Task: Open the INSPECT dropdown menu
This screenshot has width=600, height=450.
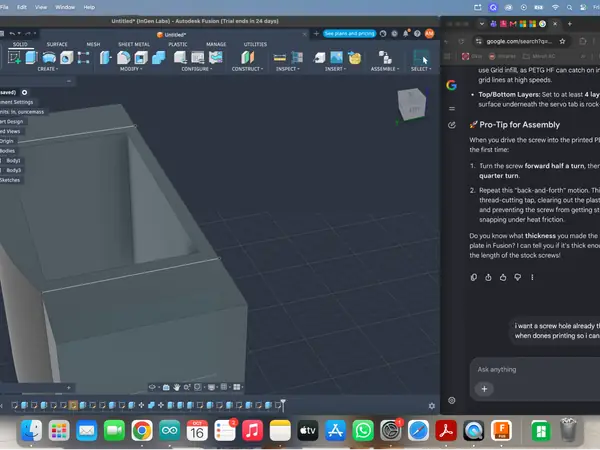Action: (288, 69)
